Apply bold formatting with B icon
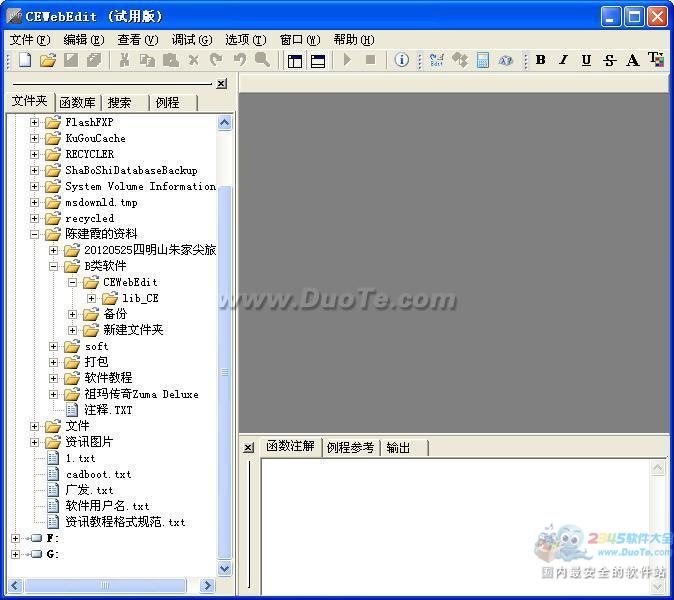 (541, 60)
